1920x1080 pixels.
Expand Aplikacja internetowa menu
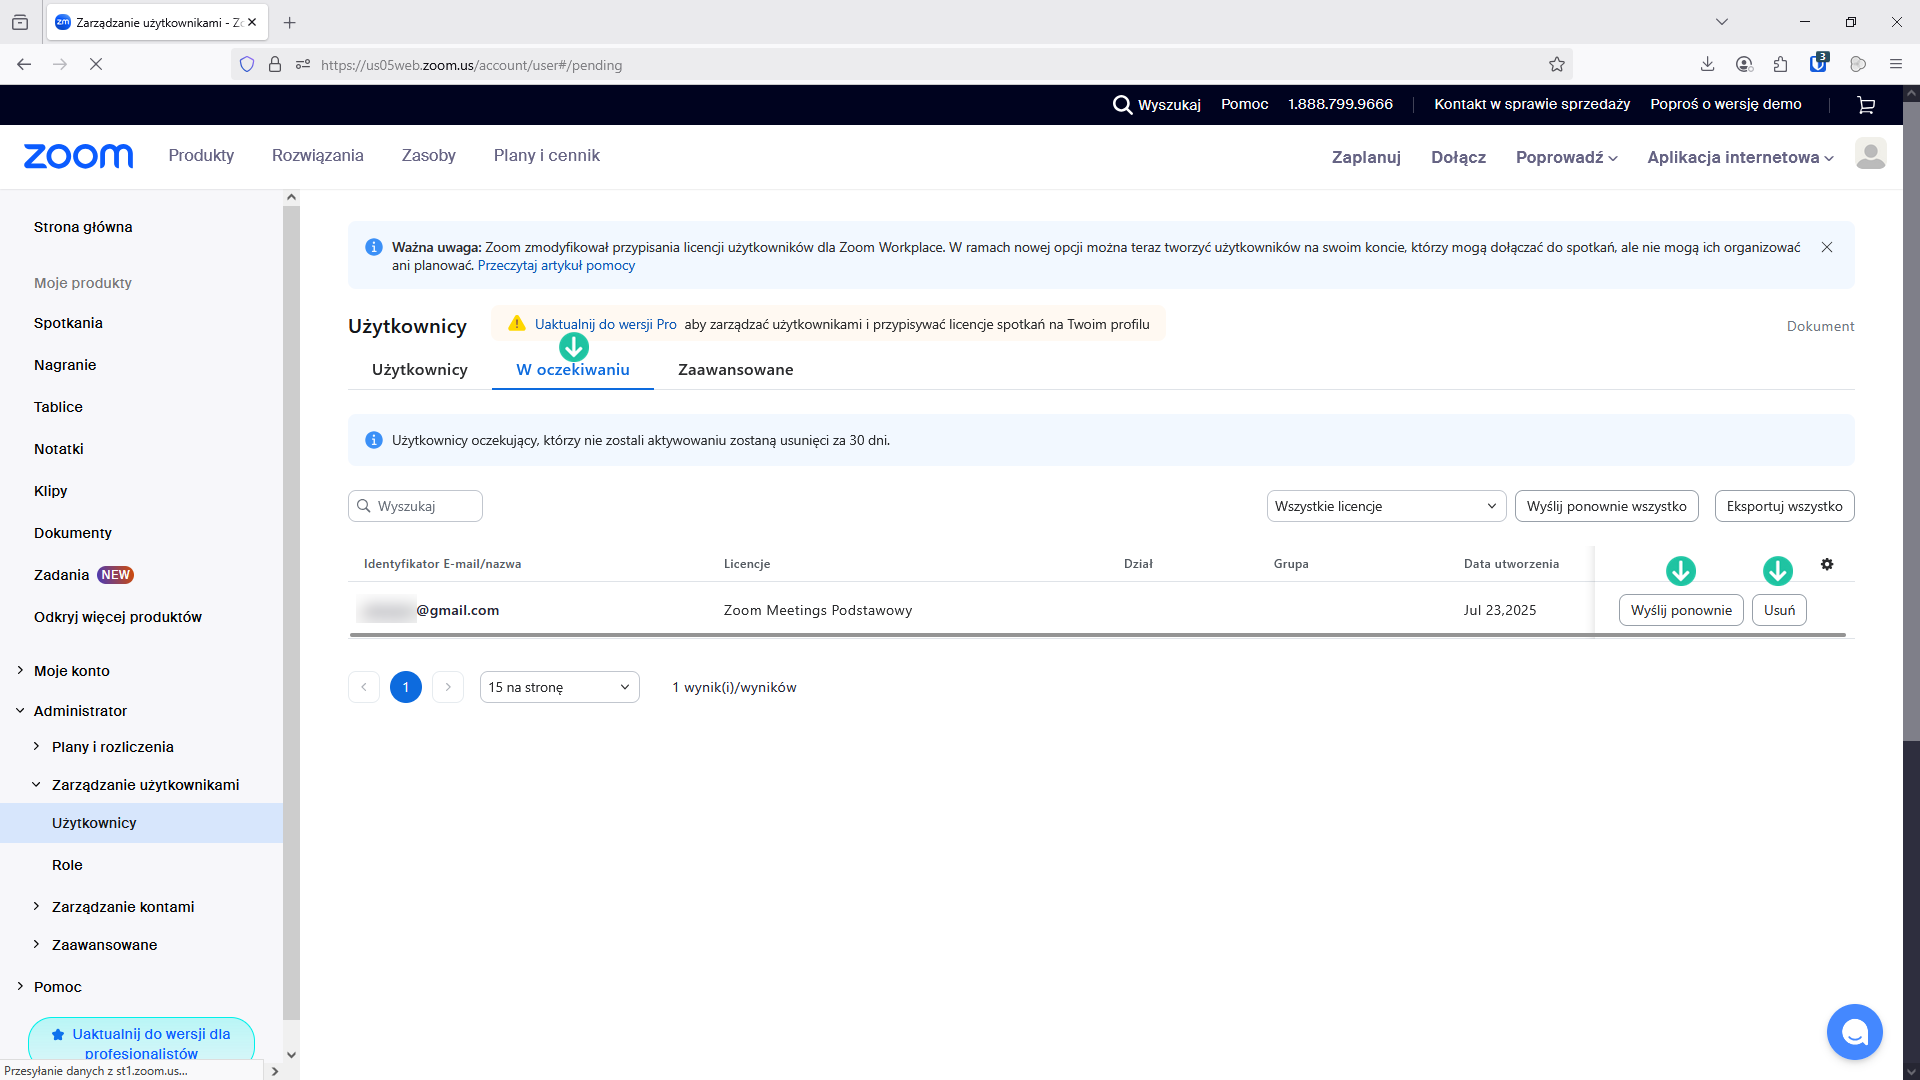[1740, 157]
